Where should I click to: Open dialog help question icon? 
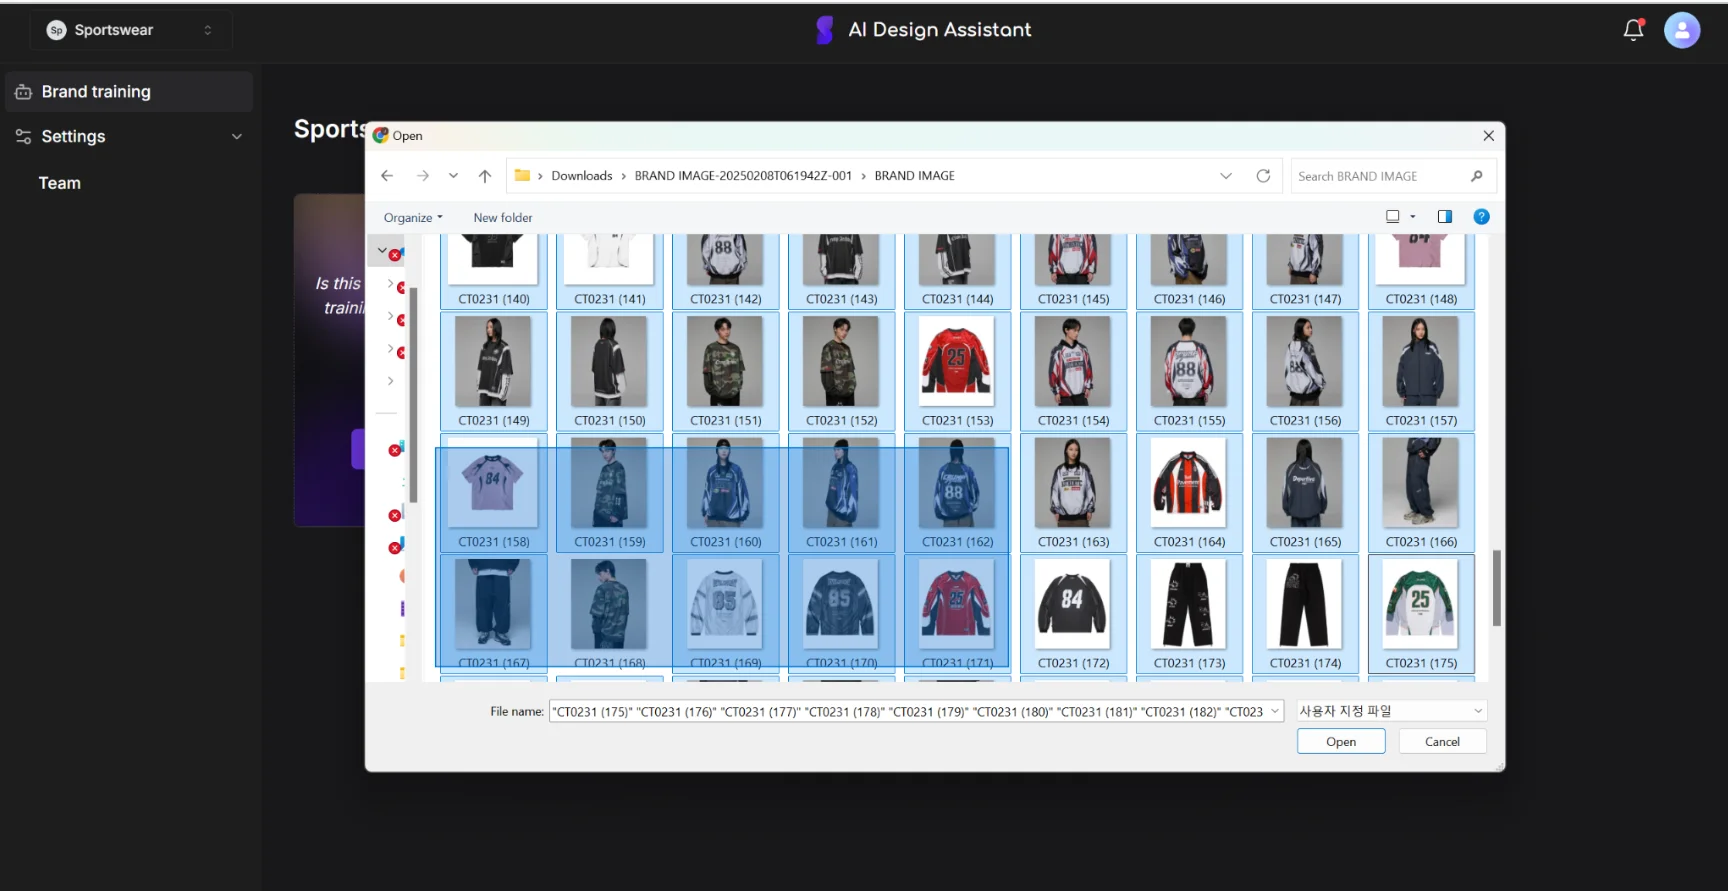(x=1482, y=217)
